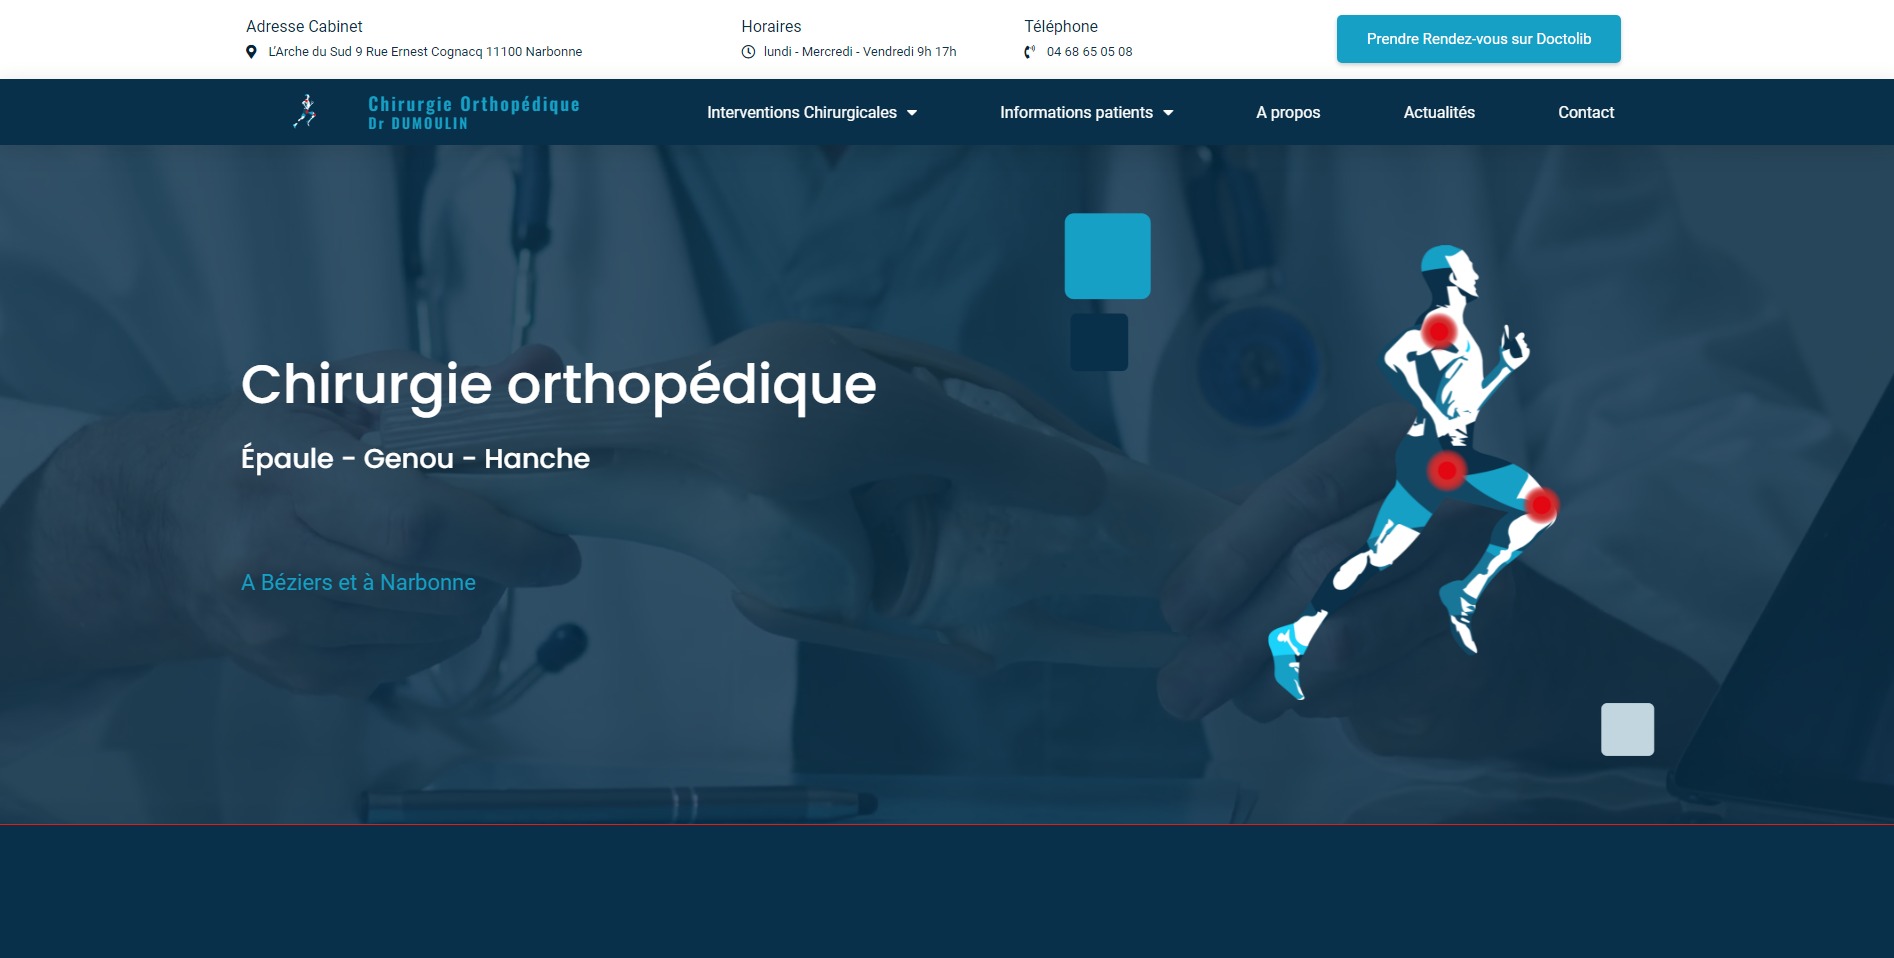This screenshot has height=958, width=1894.
Task: Click the Épaule - Genou - Hanche subtitle
Action: click(x=416, y=459)
